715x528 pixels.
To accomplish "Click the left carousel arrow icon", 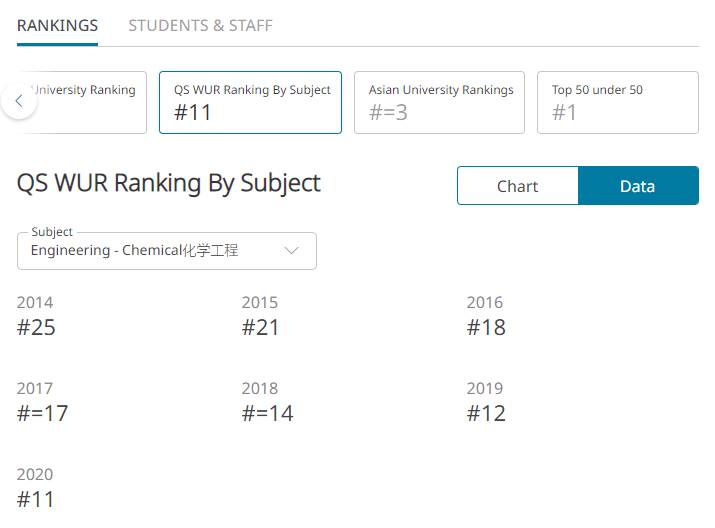I will (19, 101).
